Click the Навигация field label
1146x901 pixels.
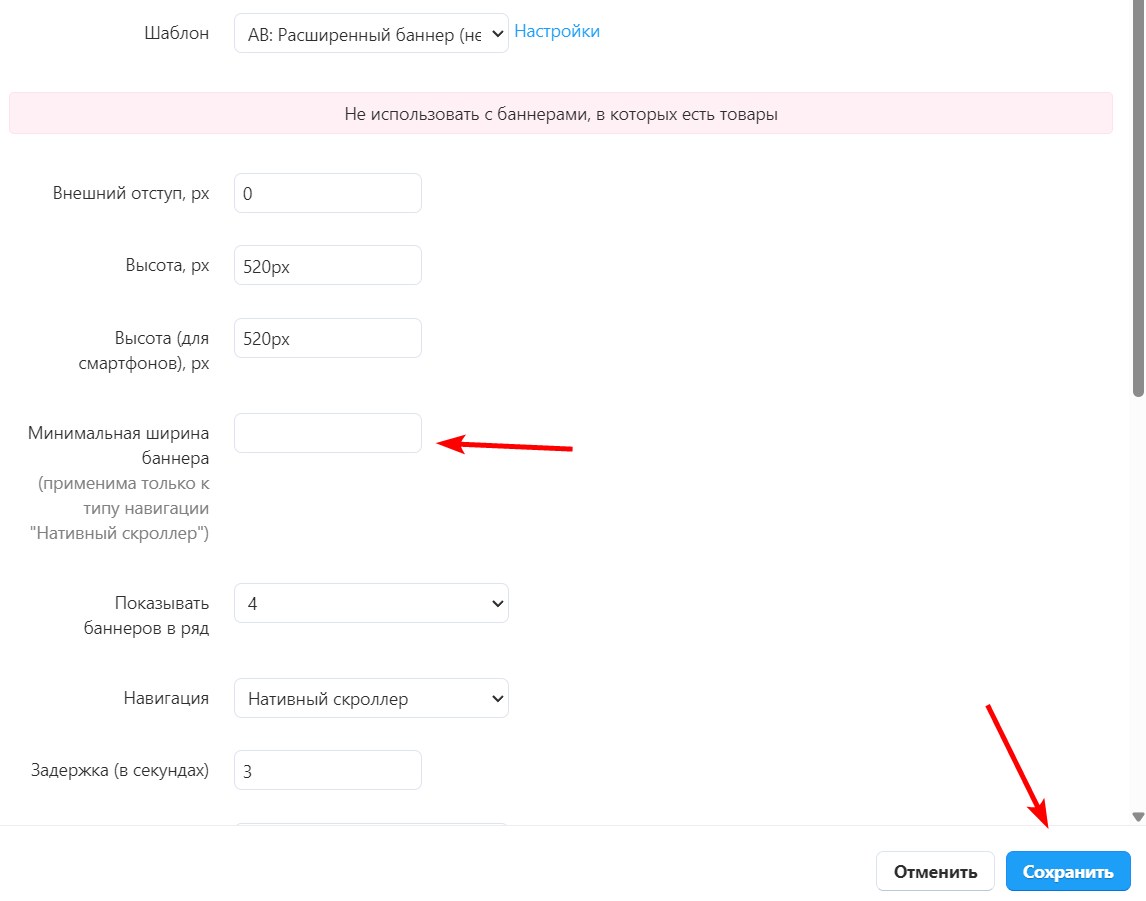(165, 698)
